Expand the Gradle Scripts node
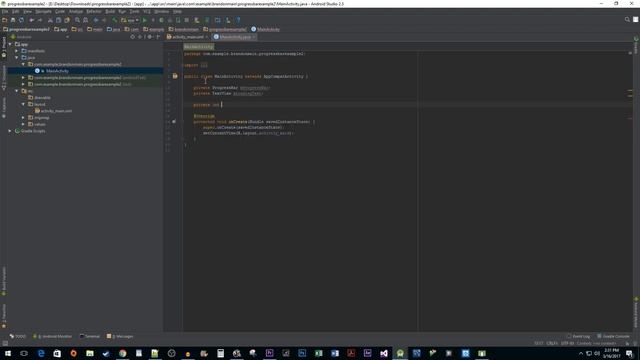This screenshot has height=360, width=640. coord(10,131)
